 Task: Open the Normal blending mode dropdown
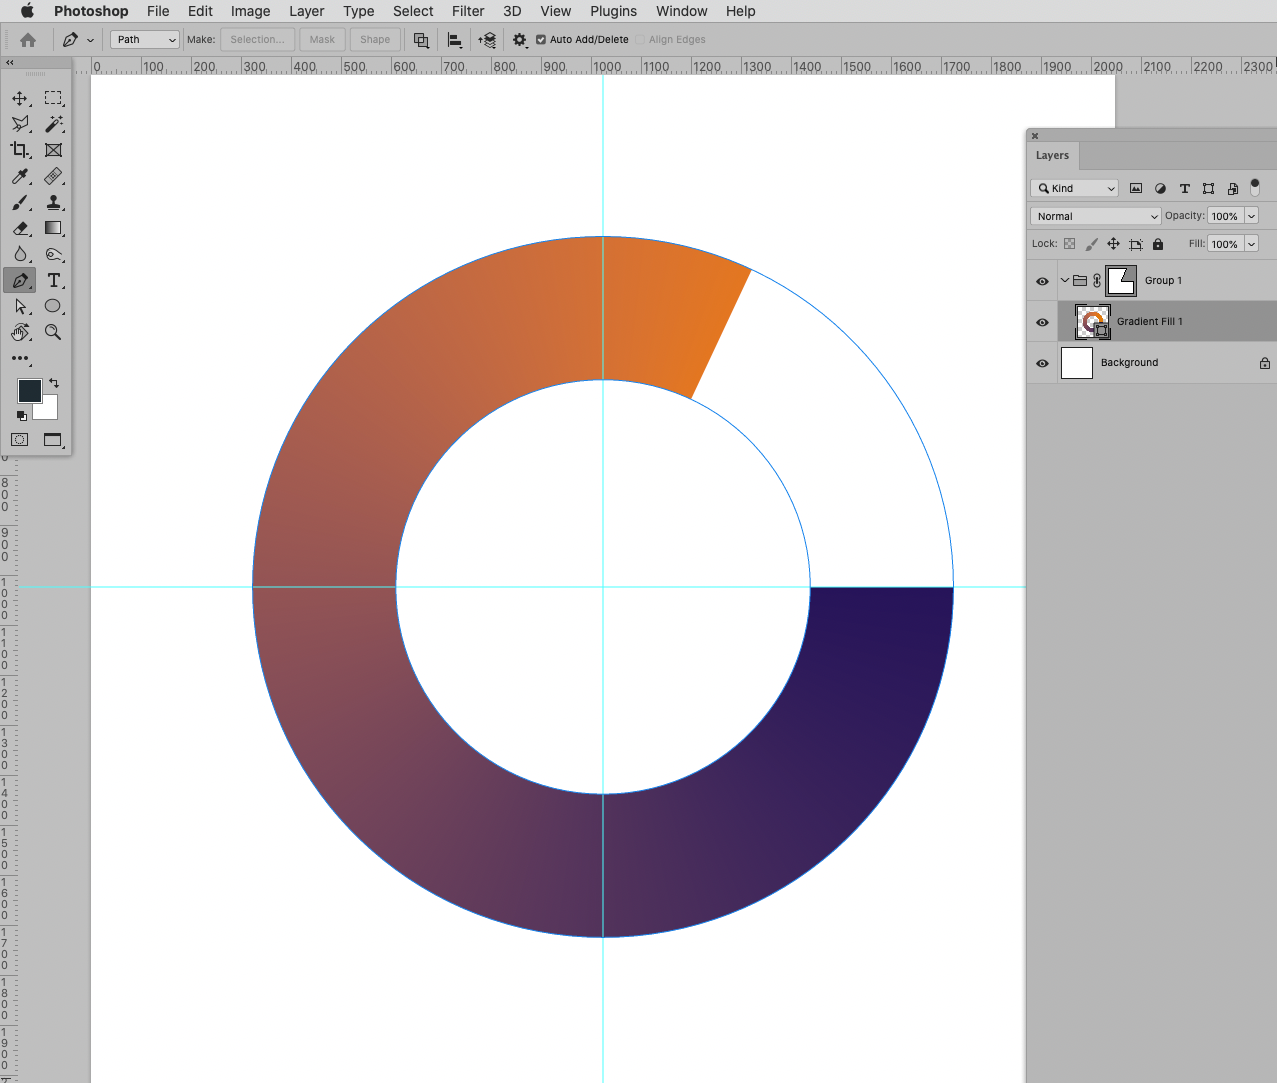click(x=1095, y=215)
